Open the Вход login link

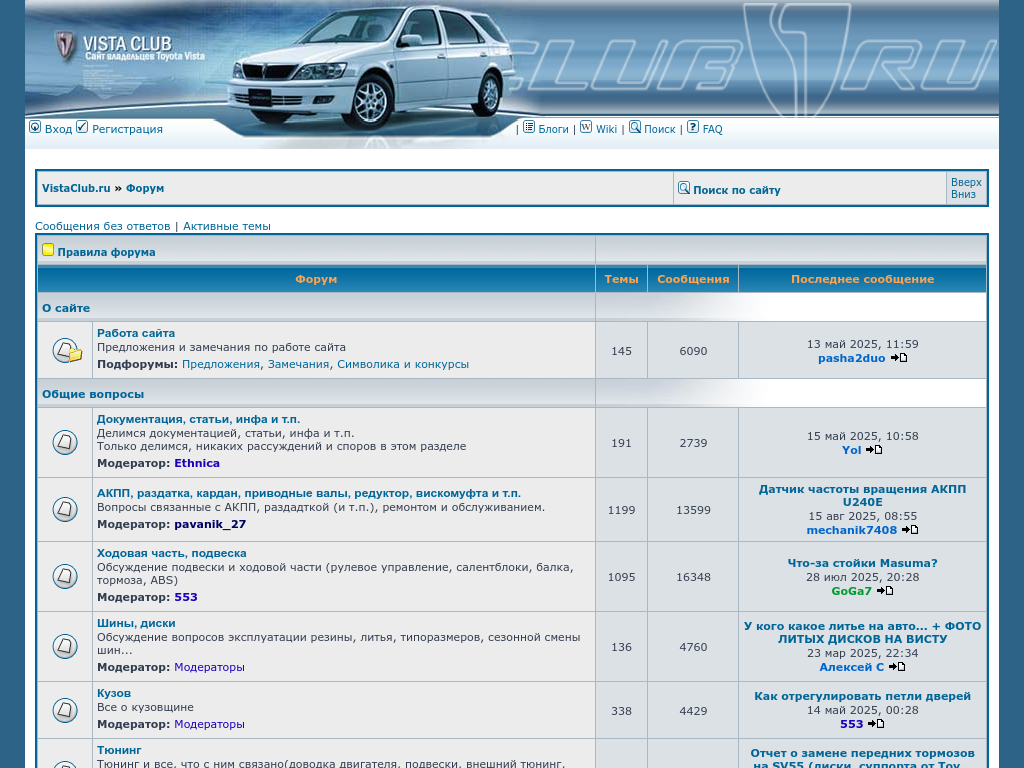[x=58, y=129]
